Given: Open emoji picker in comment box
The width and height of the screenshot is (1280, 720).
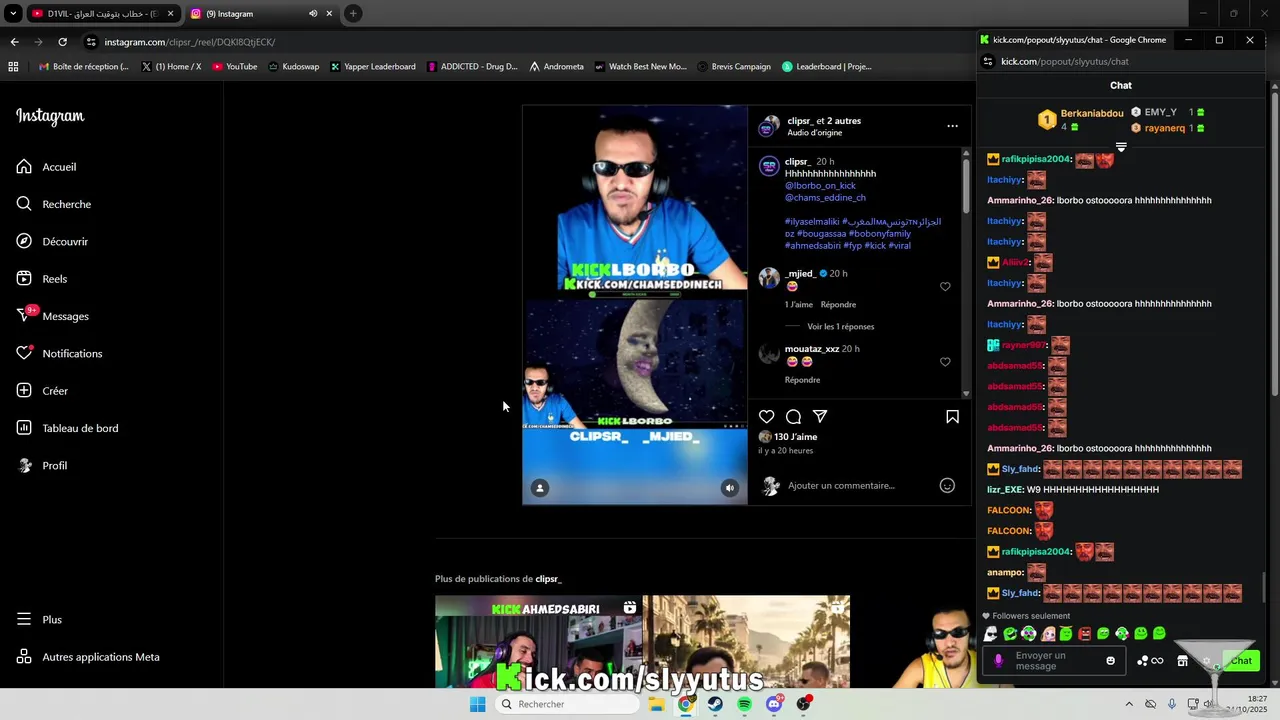Looking at the screenshot, I should click(947, 486).
